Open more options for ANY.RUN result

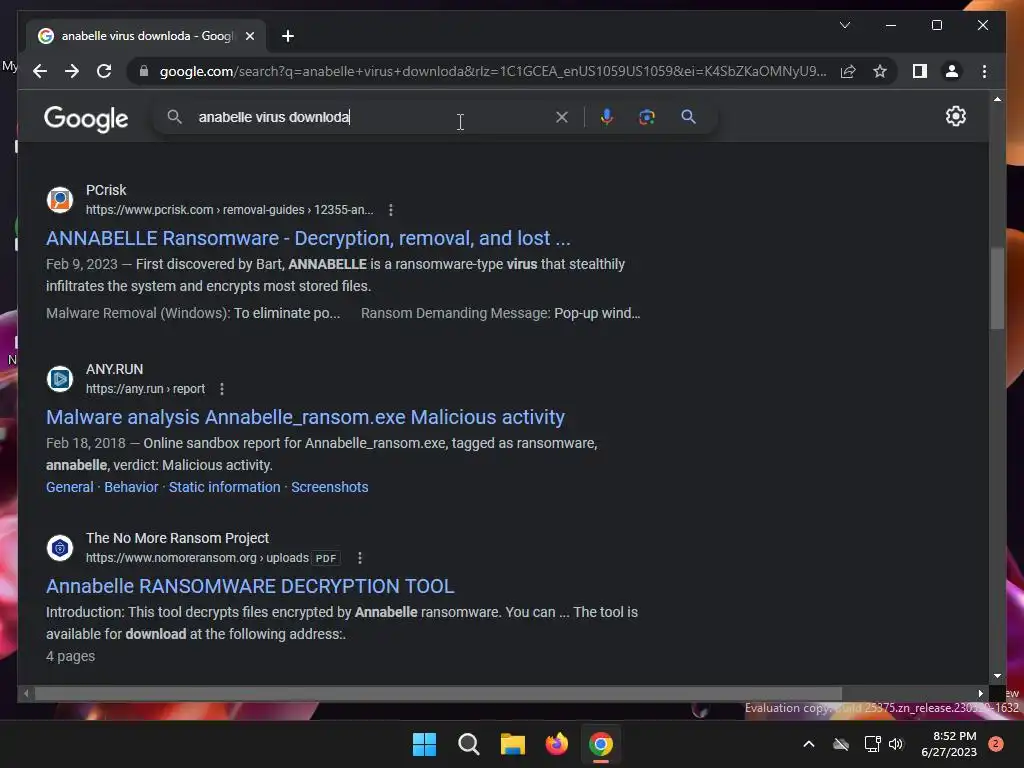point(222,389)
